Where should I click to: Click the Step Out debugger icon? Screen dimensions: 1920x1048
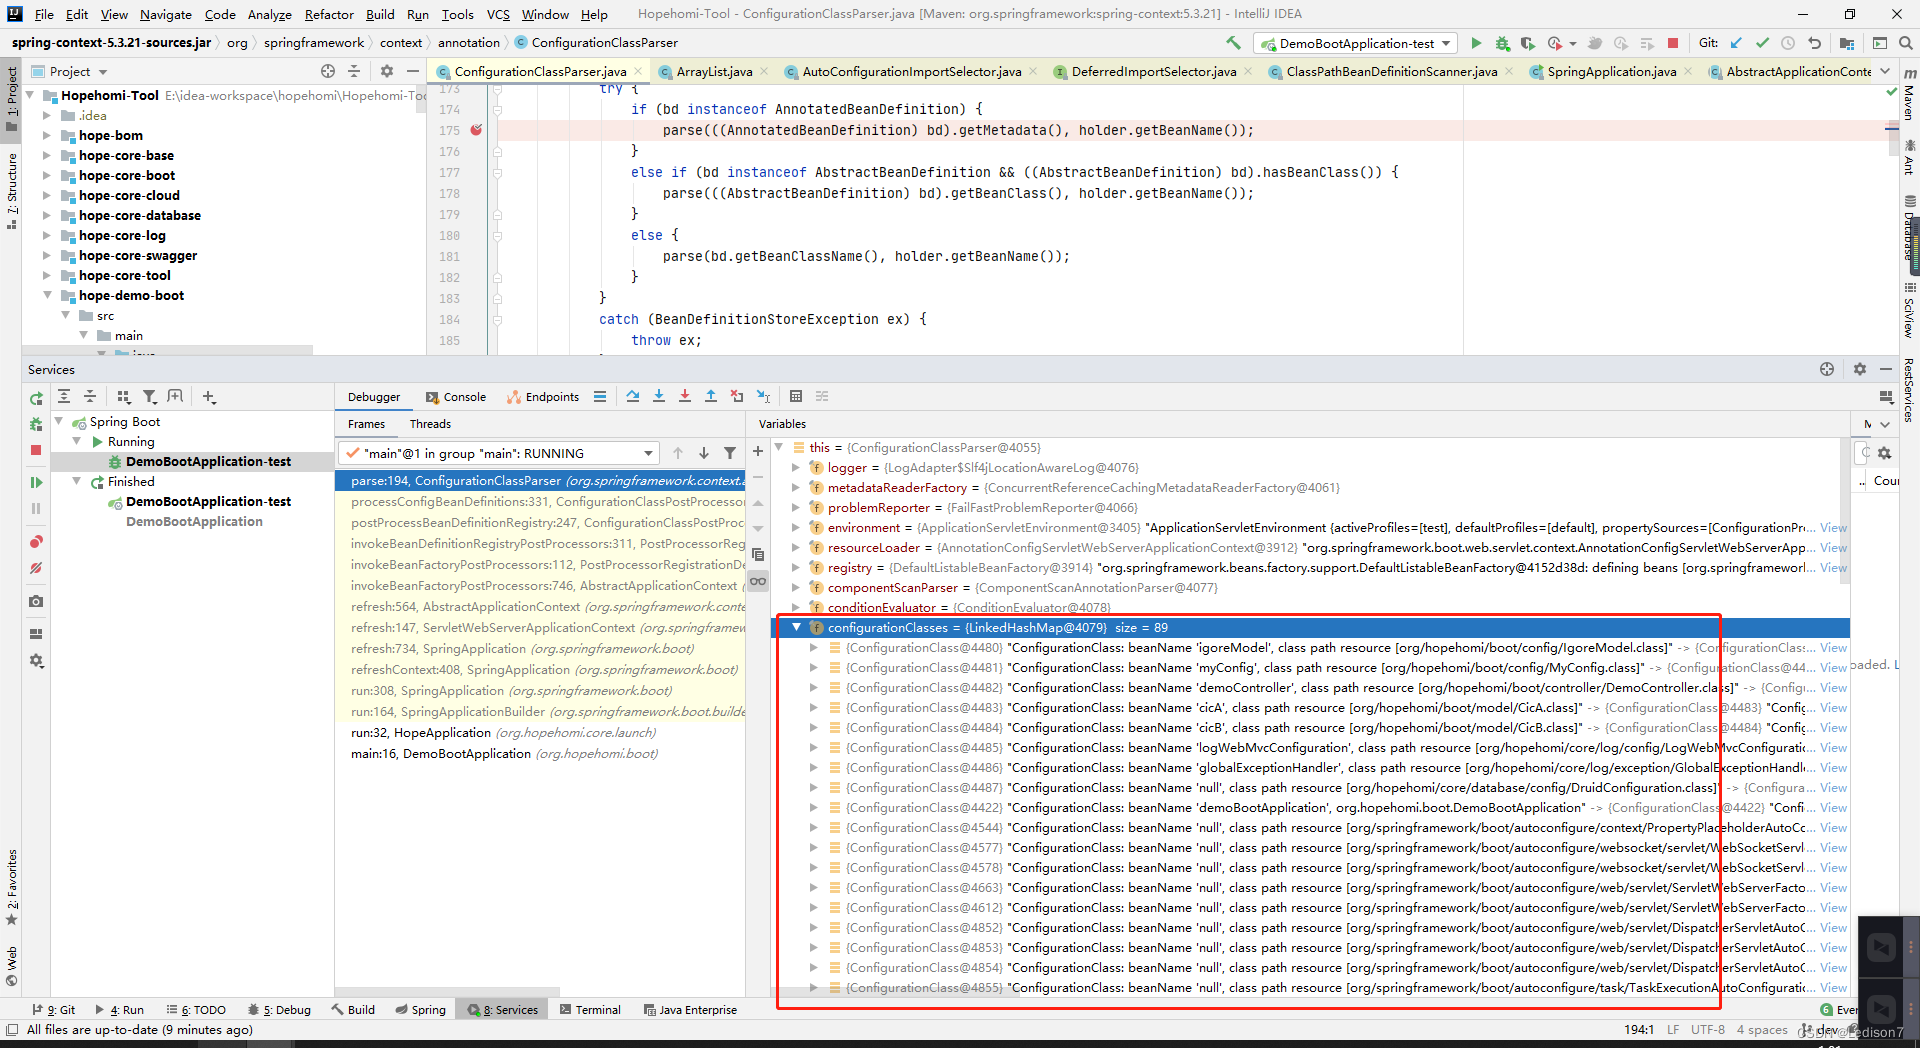[x=711, y=397]
